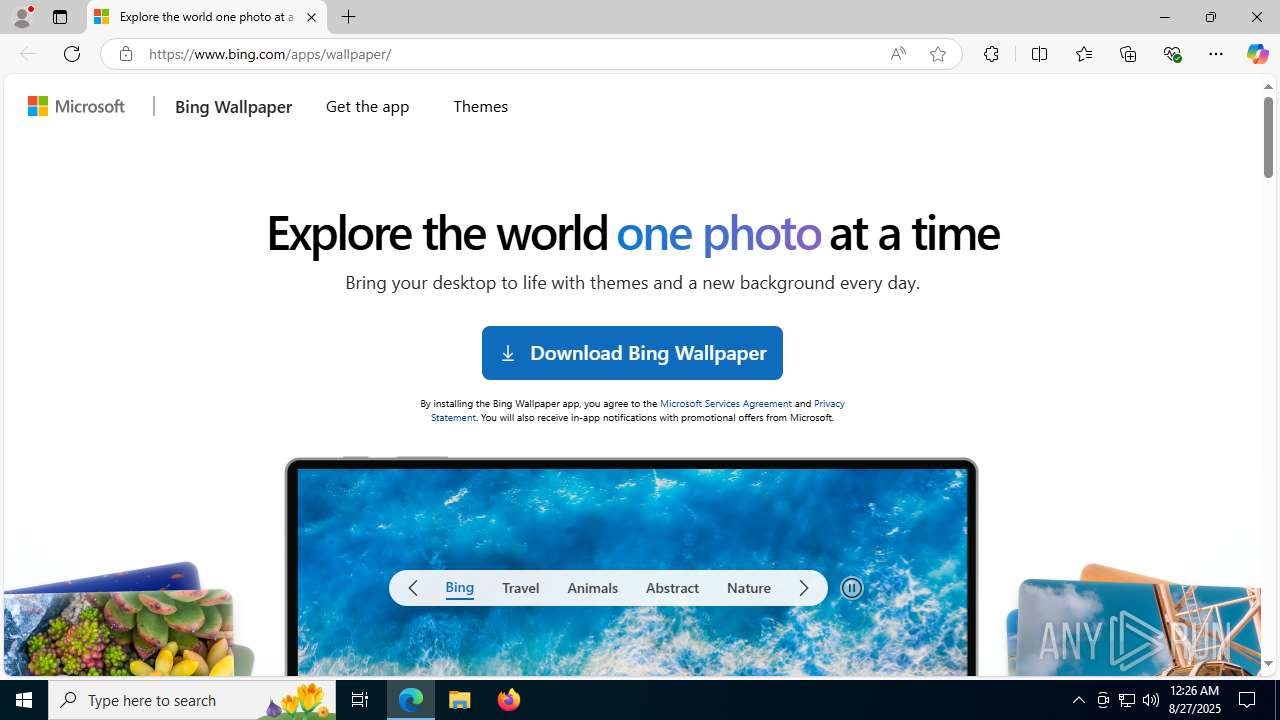Click the Microsoft logo

pos(77,106)
